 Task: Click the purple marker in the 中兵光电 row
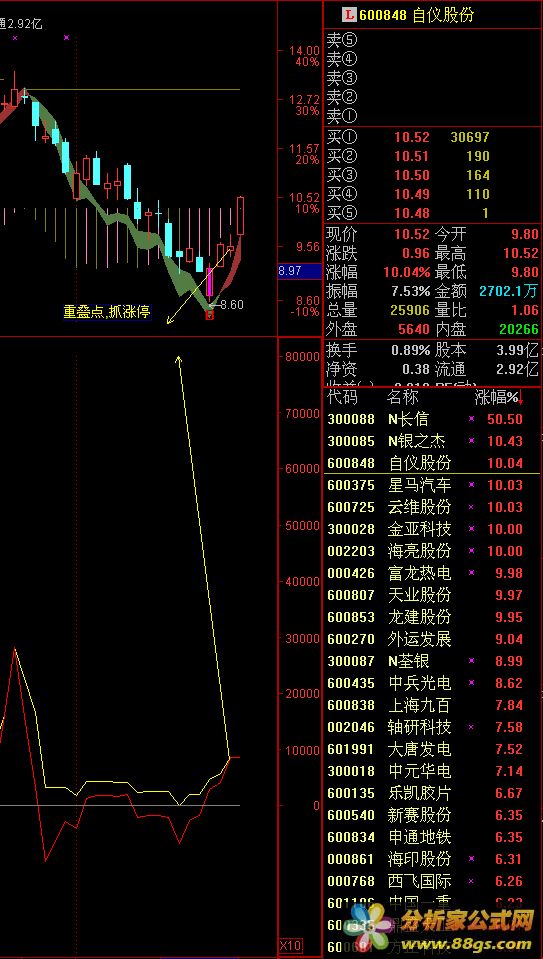(x=471, y=683)
